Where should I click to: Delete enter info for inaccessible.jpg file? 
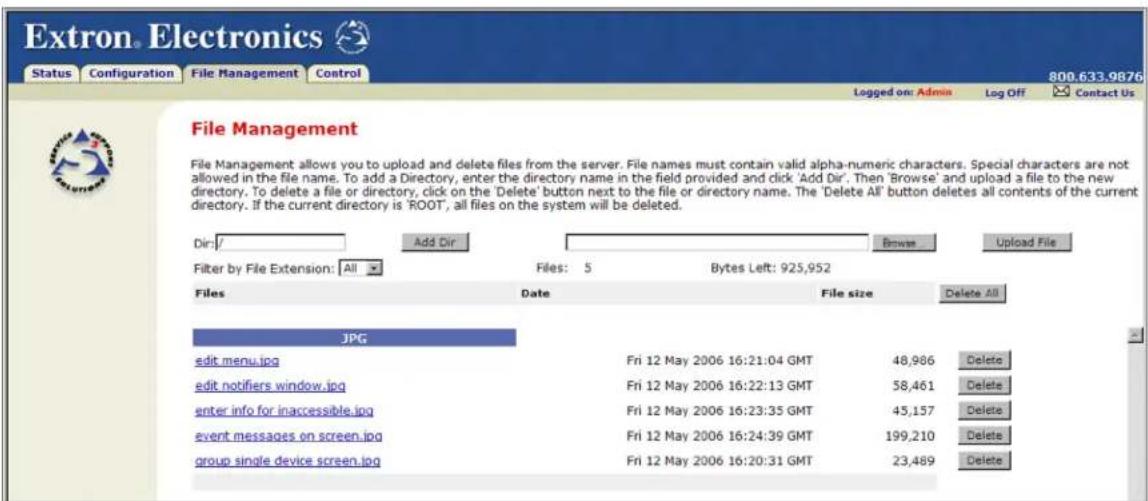click(x=984, y=411)
